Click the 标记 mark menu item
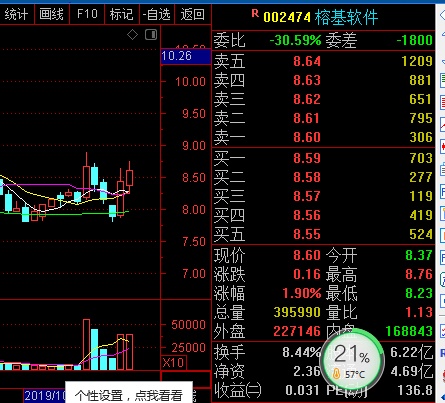445x403 pixels. pos(122,14)
